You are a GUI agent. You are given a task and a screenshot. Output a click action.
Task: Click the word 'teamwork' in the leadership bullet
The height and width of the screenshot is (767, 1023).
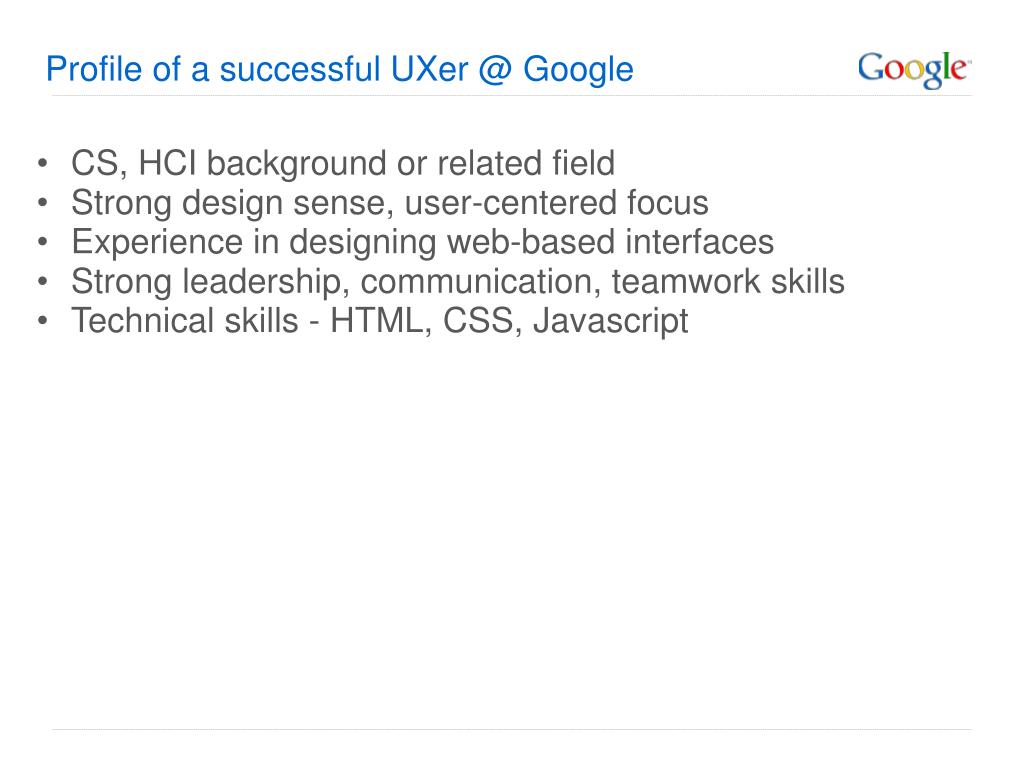pos(686,281)
